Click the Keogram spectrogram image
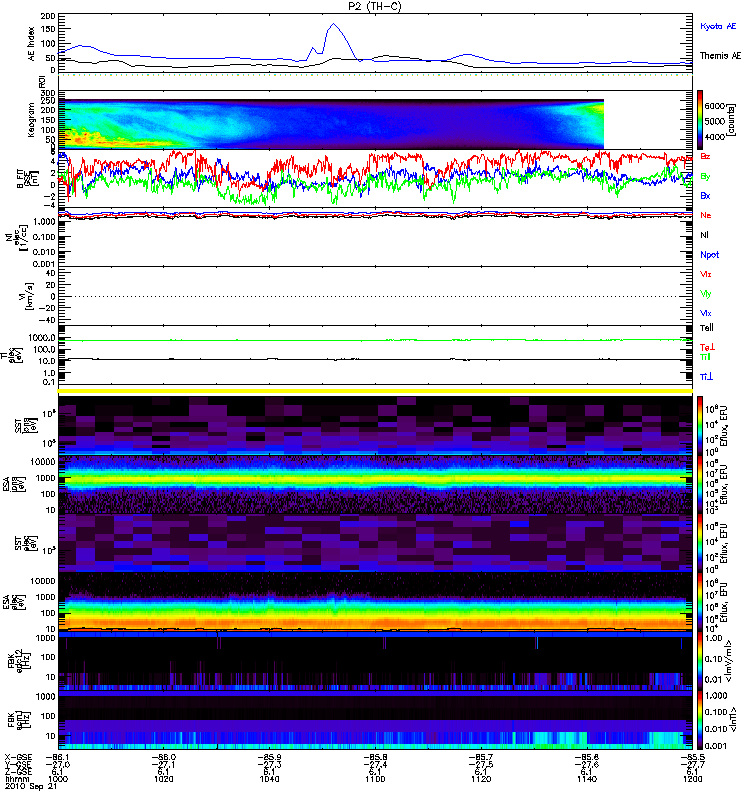 point(331,124)
